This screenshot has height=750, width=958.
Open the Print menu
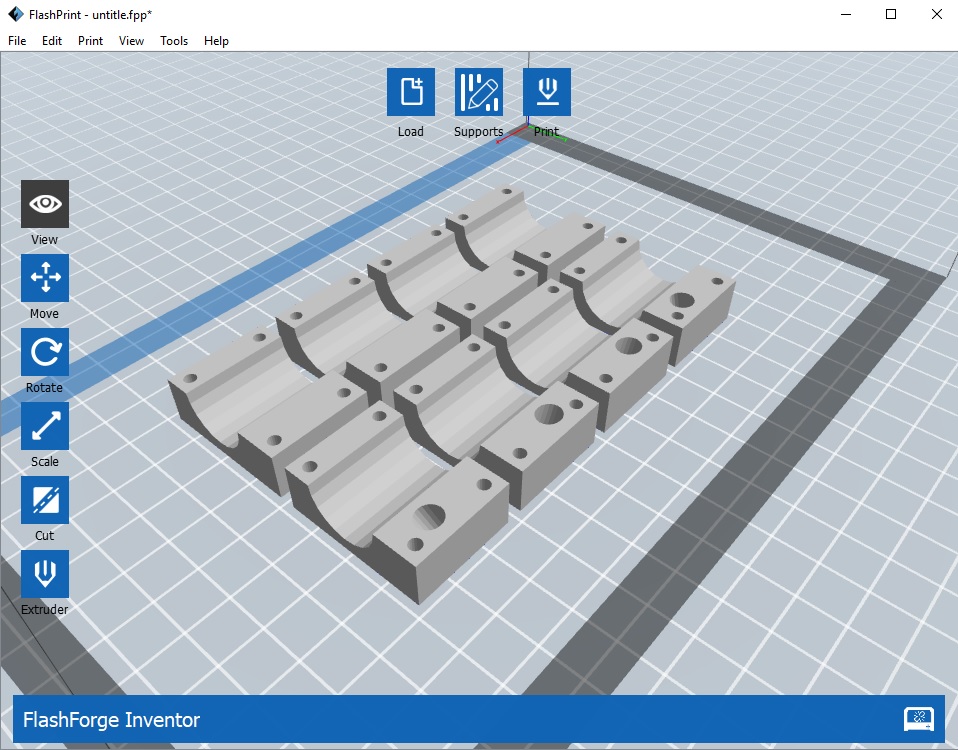[x=90, y=40]
